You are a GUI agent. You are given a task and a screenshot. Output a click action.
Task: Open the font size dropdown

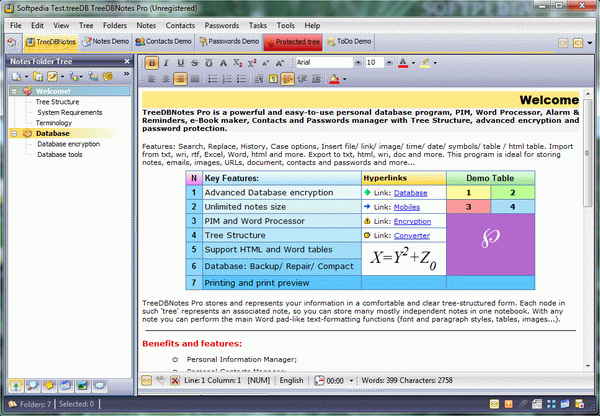tap(390, 62)
